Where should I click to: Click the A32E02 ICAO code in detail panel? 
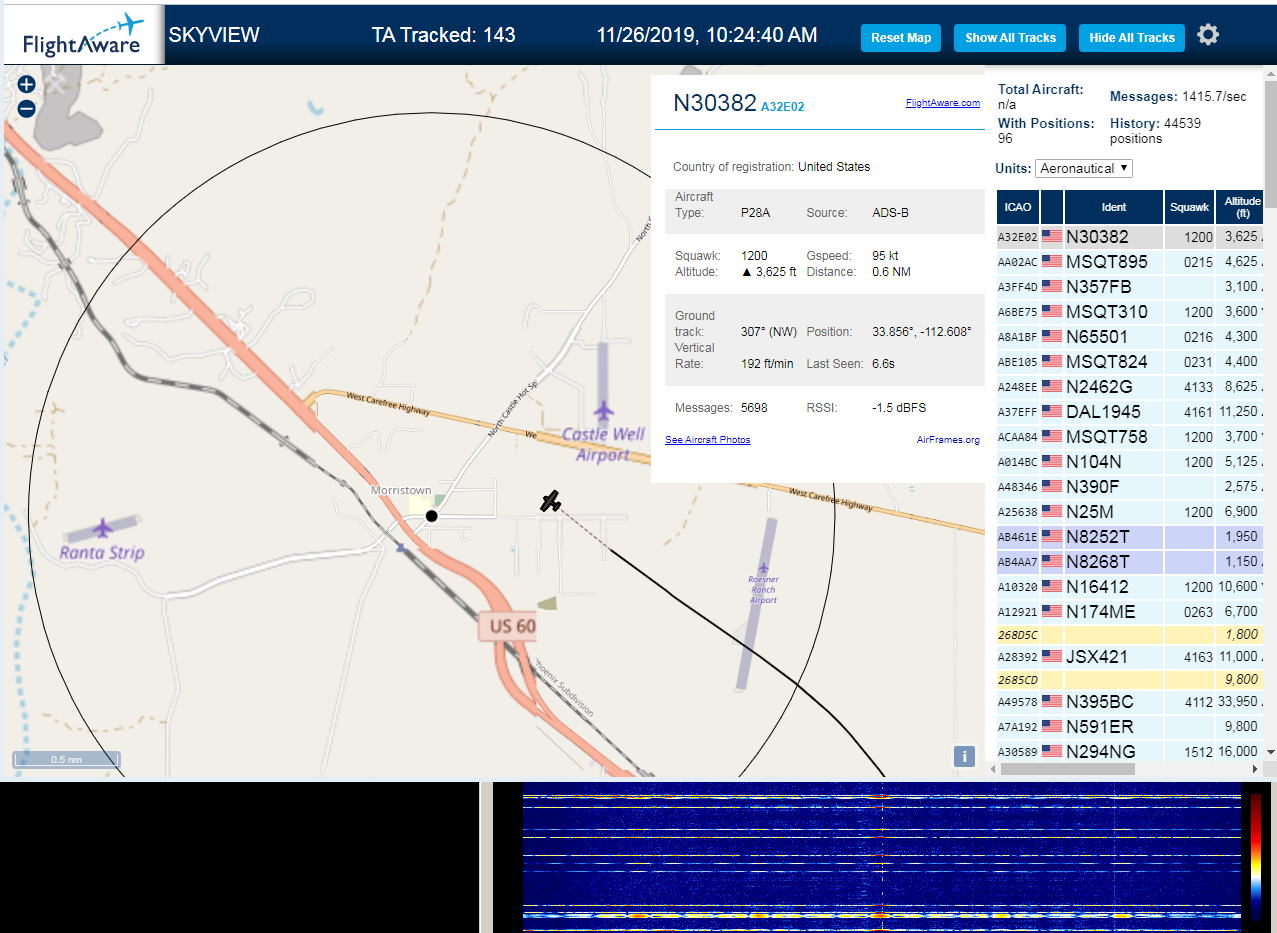(x=782, y=106)
